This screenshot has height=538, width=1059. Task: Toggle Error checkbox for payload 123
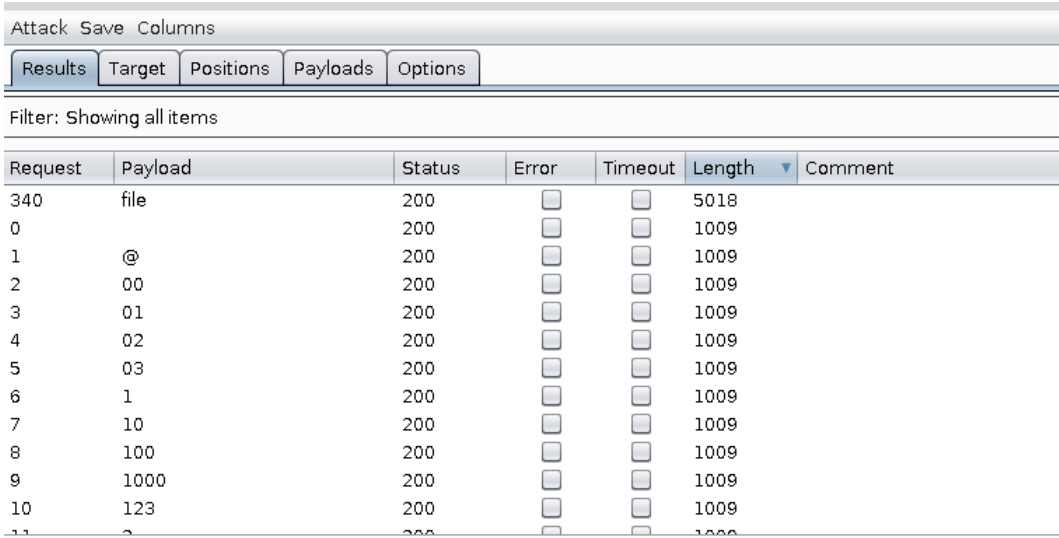(551, 508)
